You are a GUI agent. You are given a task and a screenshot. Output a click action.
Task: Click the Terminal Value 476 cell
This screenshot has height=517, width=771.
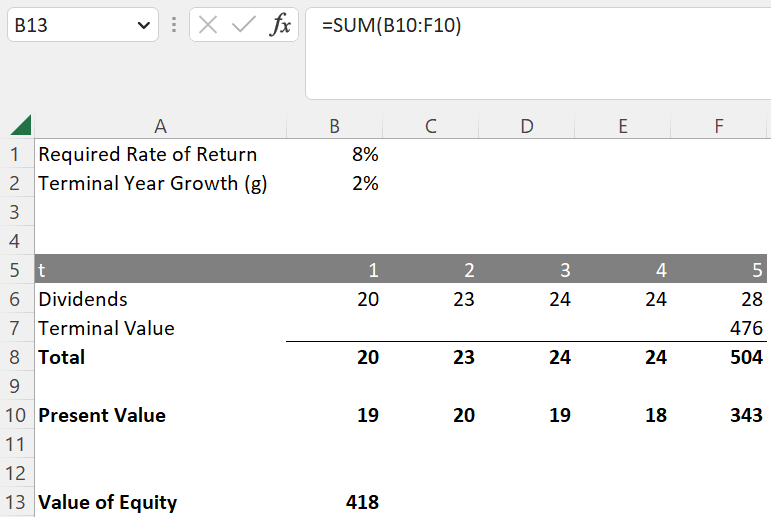coord(718,328)
